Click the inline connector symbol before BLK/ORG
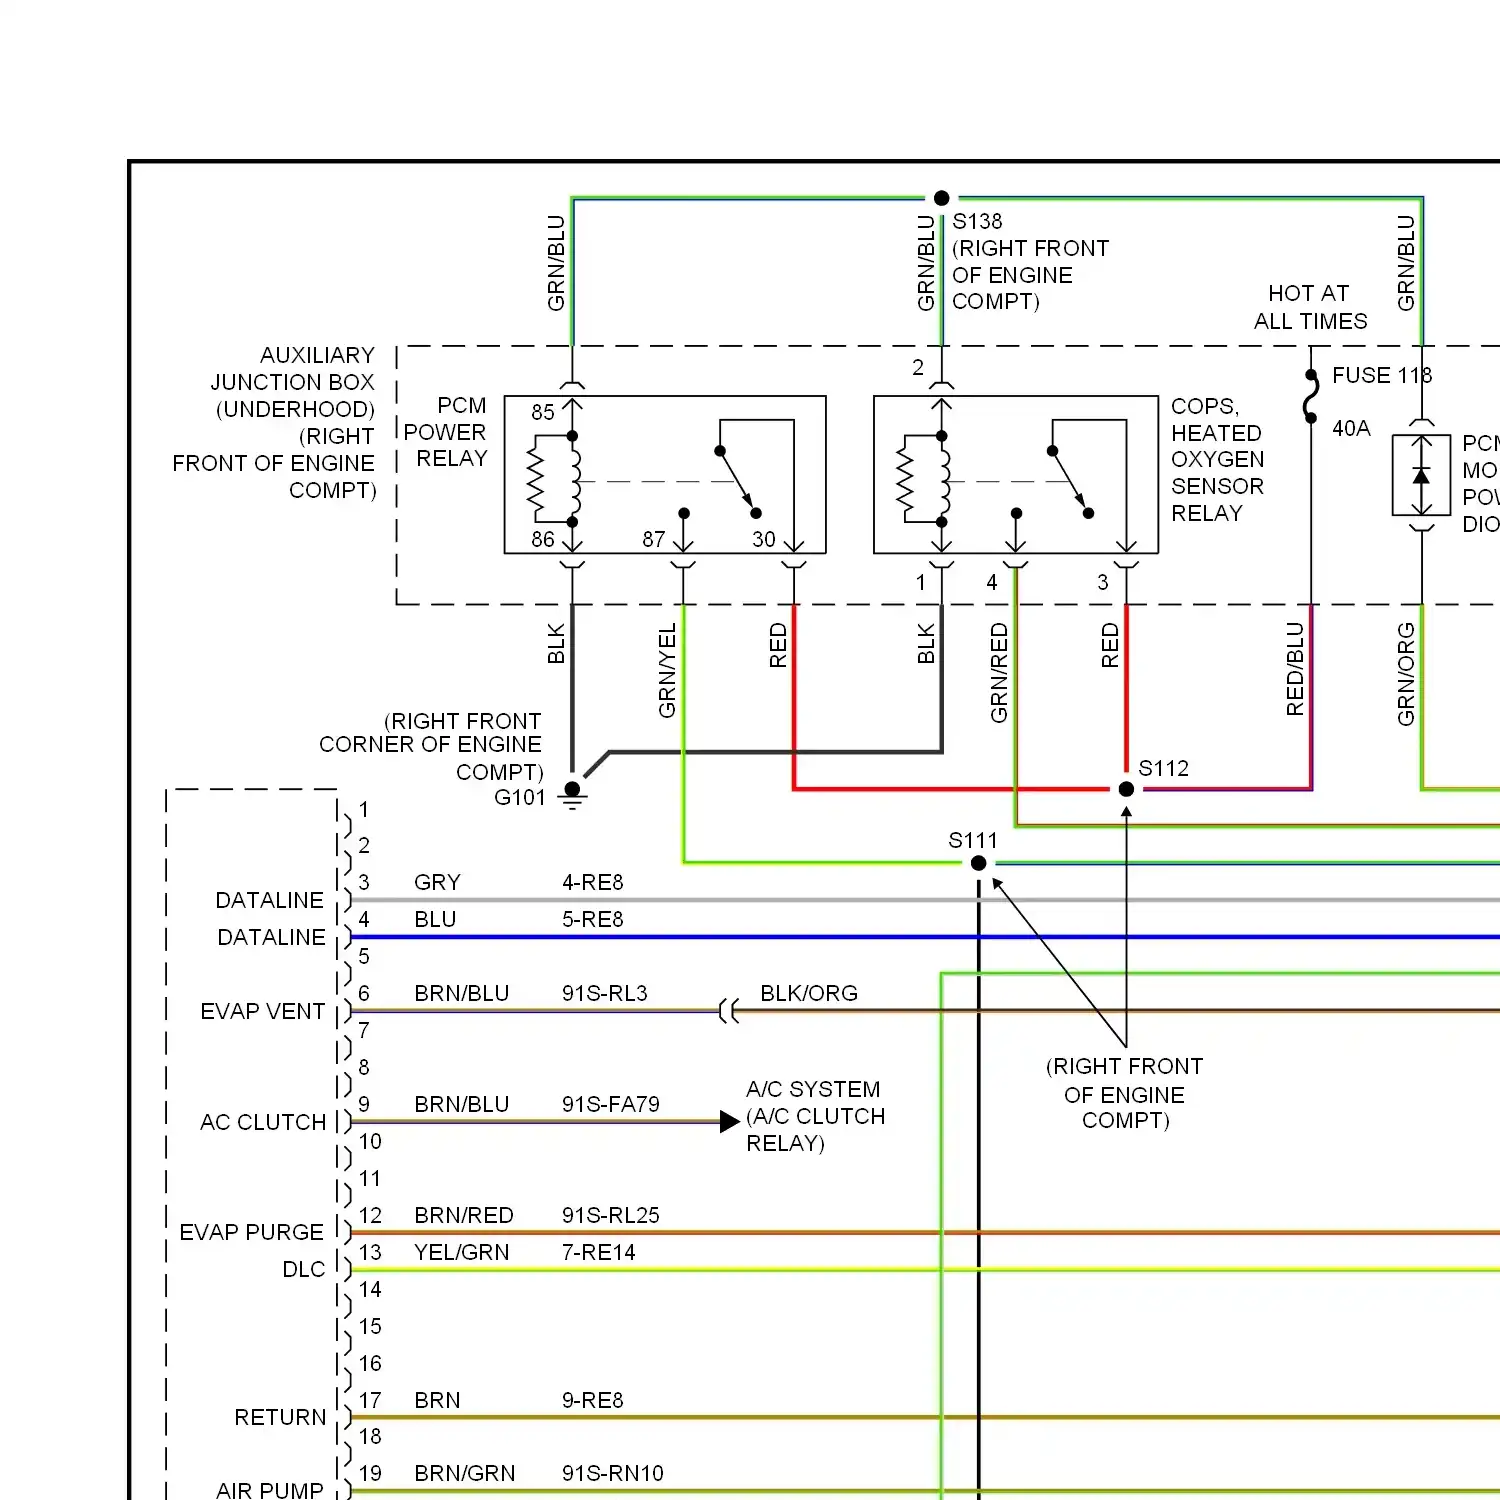The image size is (1500, 1500). (x=729, y=1011)
